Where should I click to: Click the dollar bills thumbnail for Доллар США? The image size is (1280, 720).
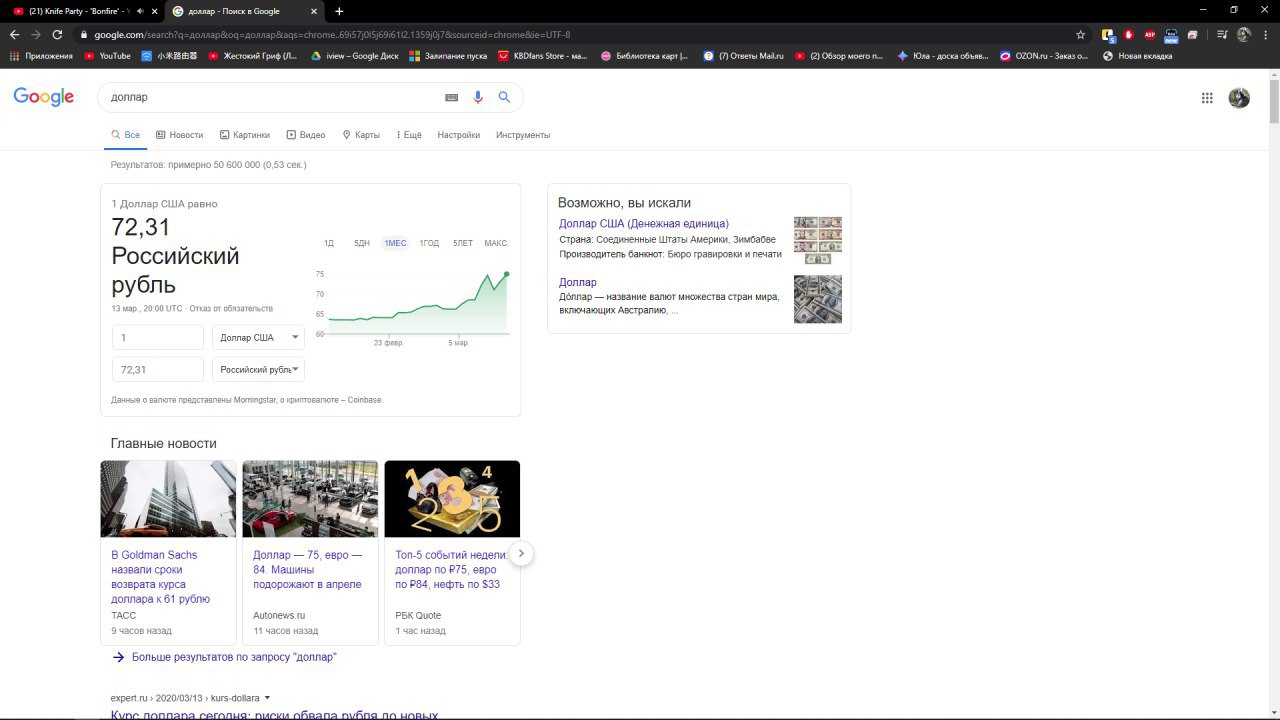click(818, 240)
